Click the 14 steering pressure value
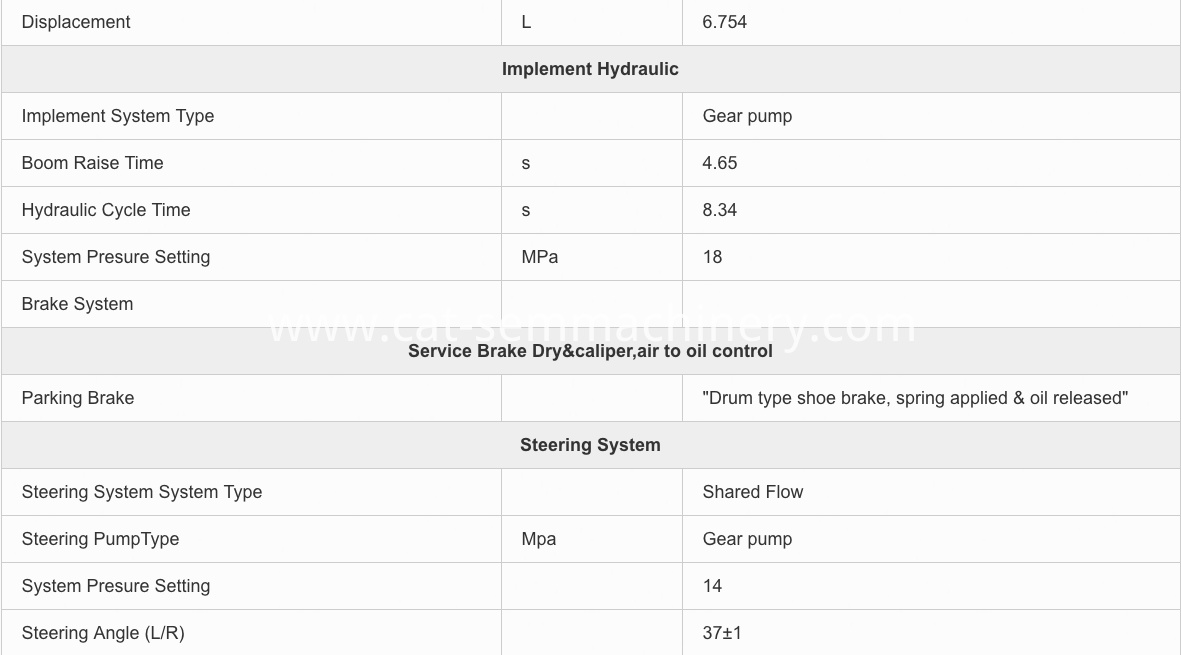The height and width of the screenshot is (655, 1181). click(x=713, y=586)
